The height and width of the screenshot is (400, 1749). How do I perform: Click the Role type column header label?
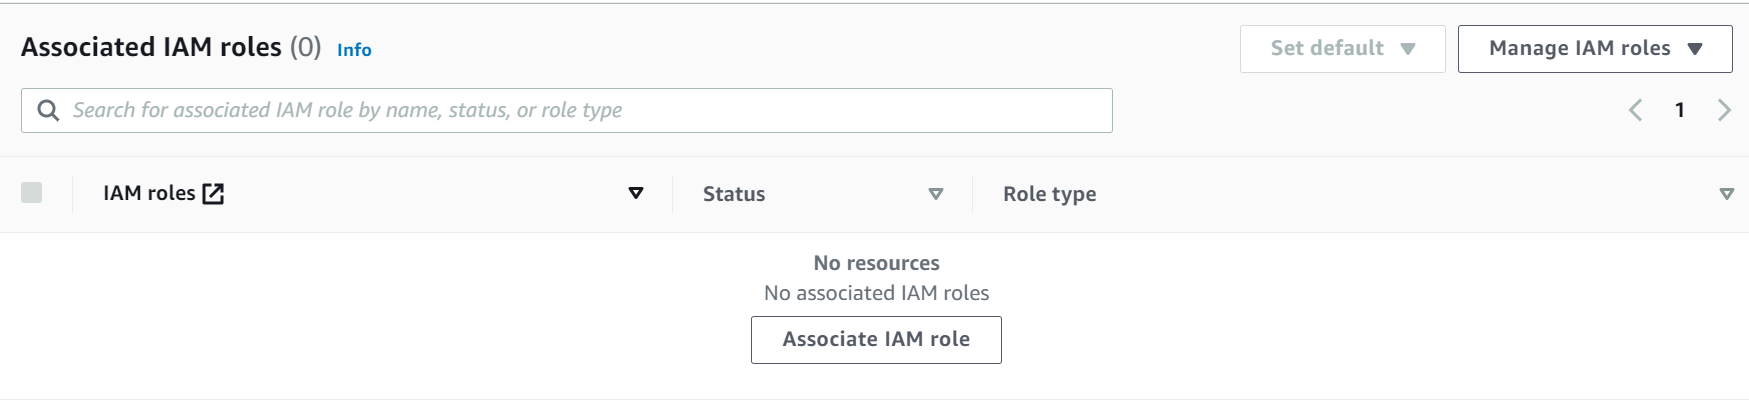click(x=1049, y=194)
